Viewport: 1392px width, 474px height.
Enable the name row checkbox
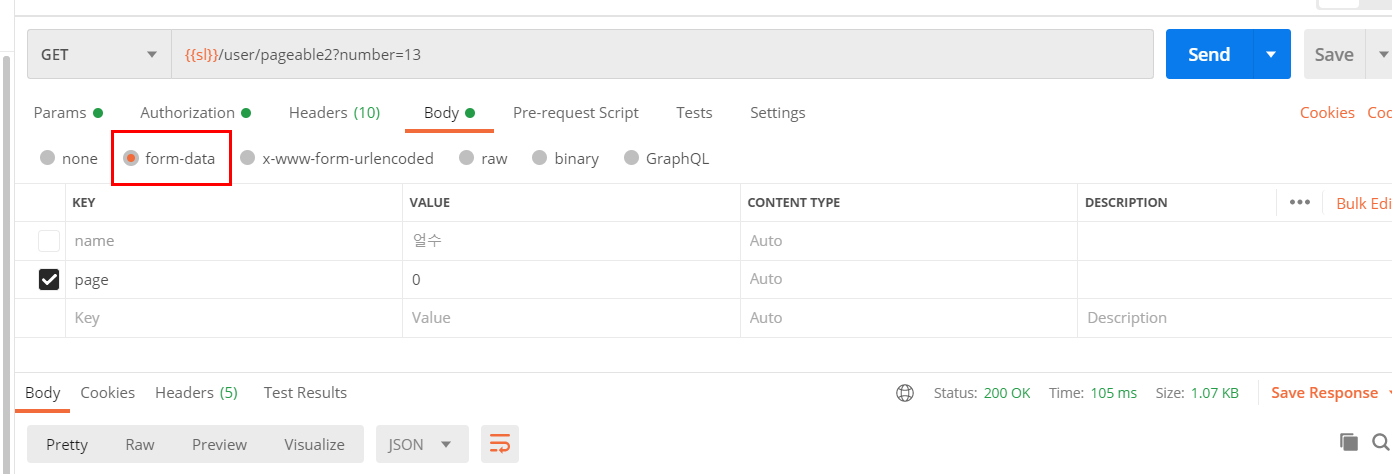click(48, 241)
